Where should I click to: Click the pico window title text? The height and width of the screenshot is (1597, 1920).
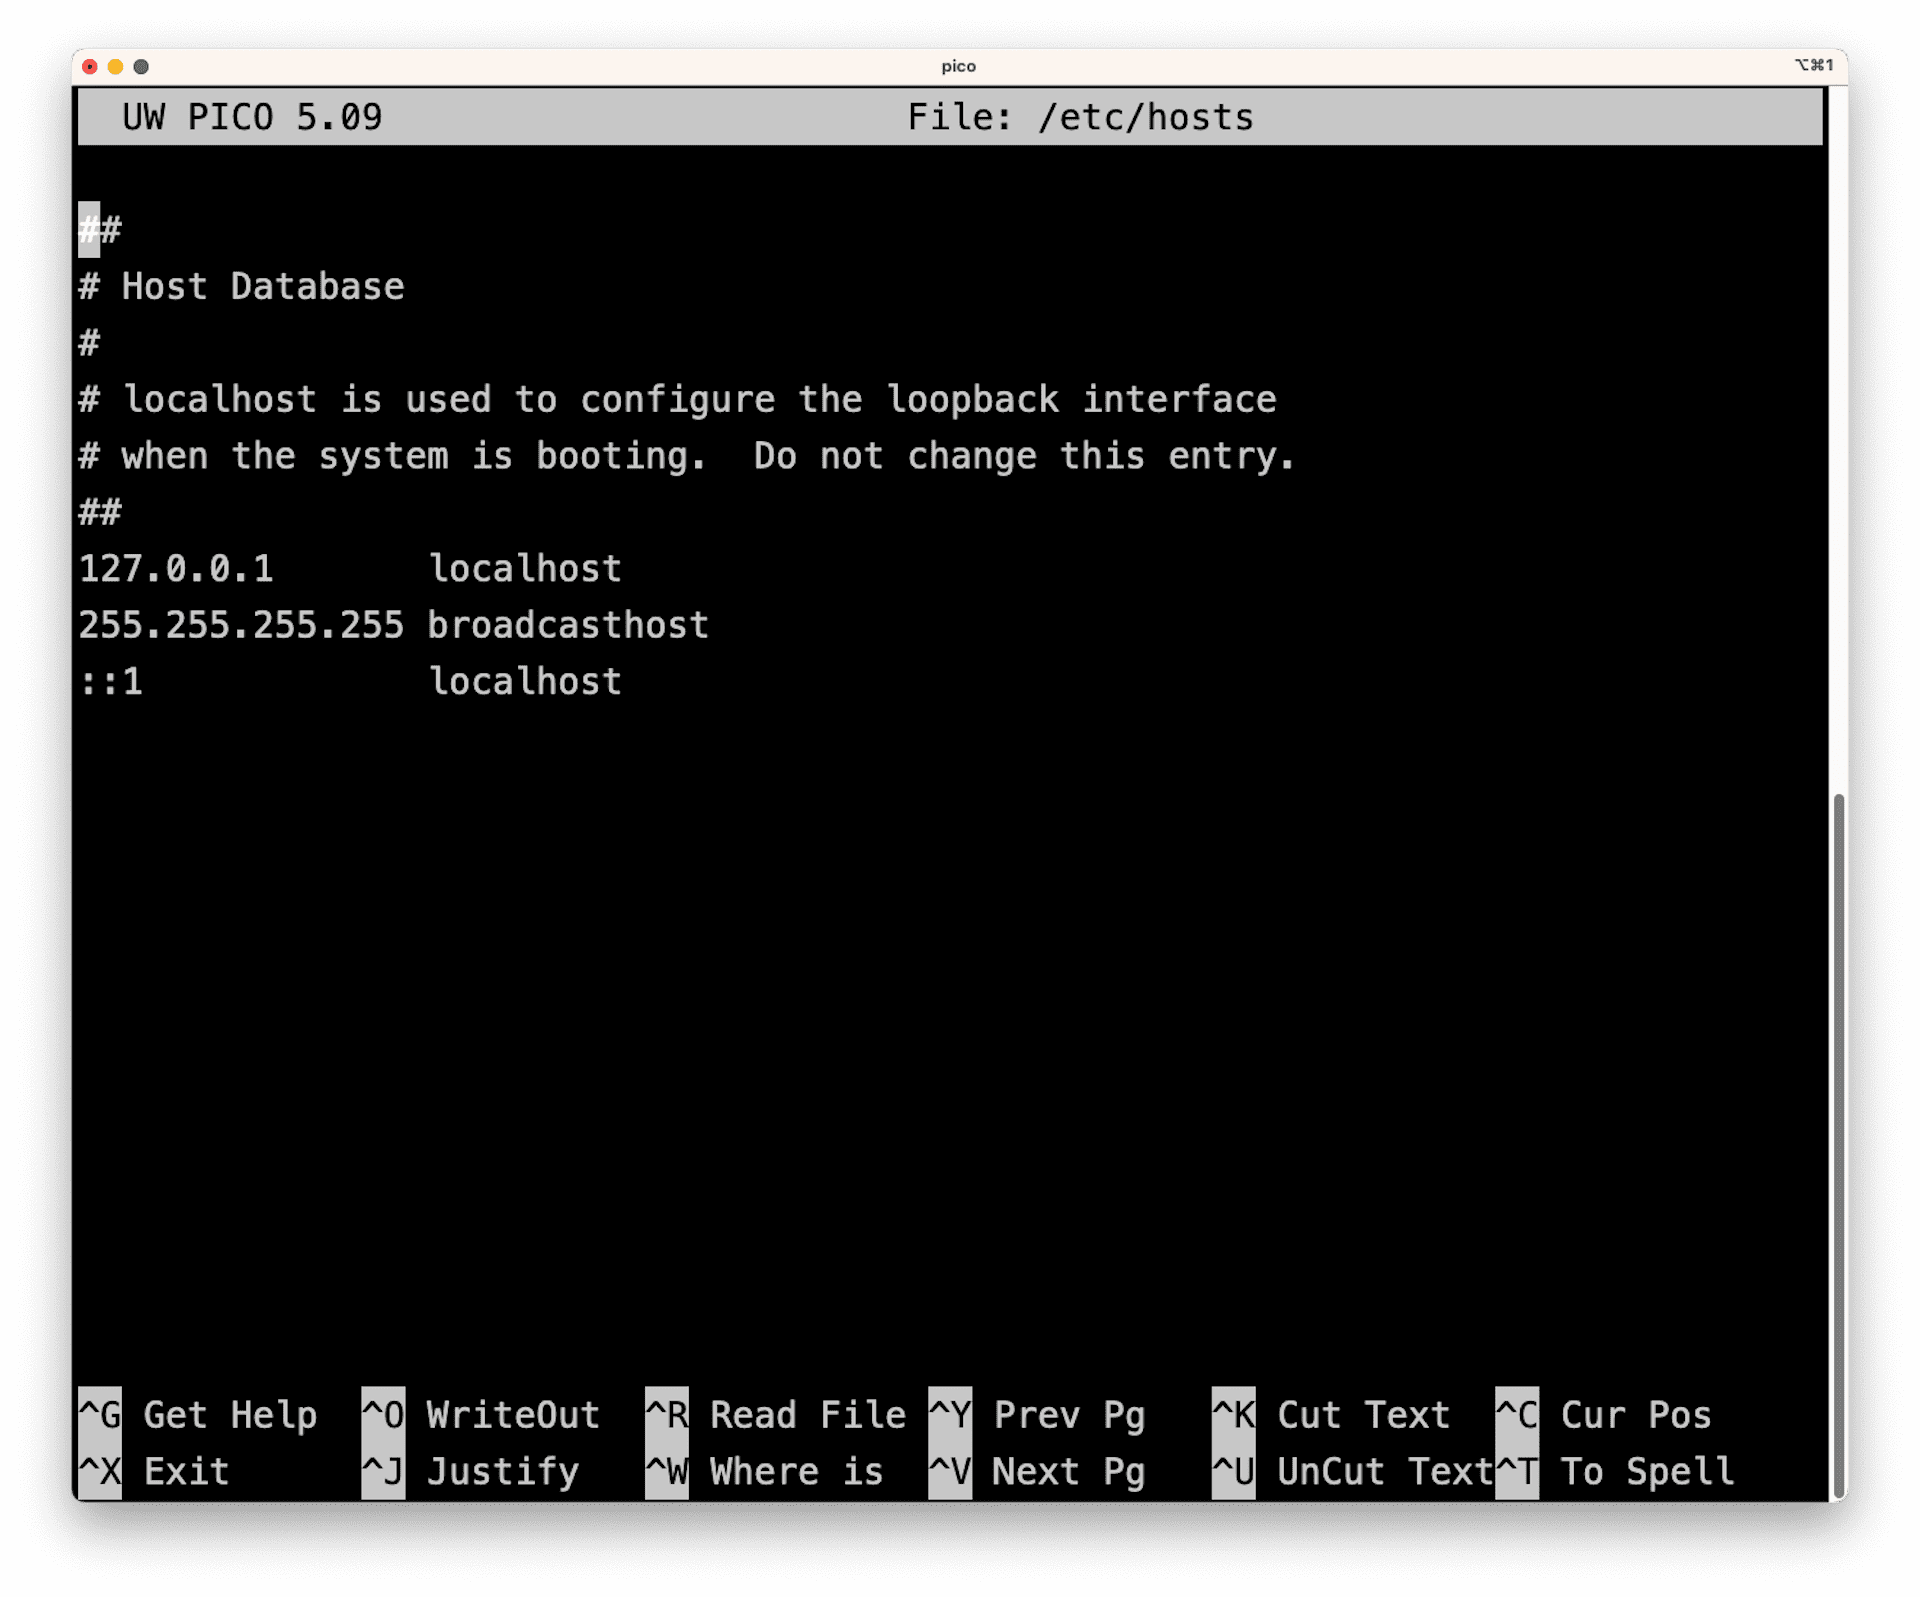coord(958,66)
